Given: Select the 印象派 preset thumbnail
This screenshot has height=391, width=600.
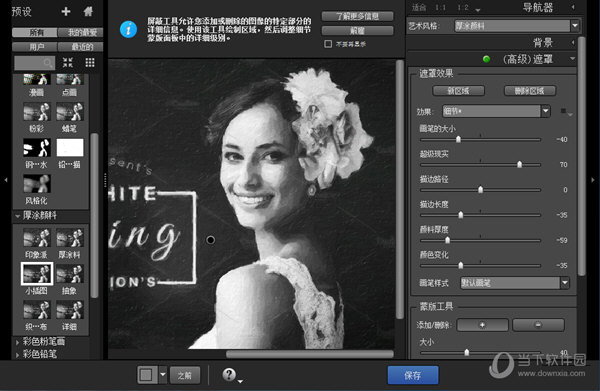Looking at the screenshot, I should coord(37,238).
